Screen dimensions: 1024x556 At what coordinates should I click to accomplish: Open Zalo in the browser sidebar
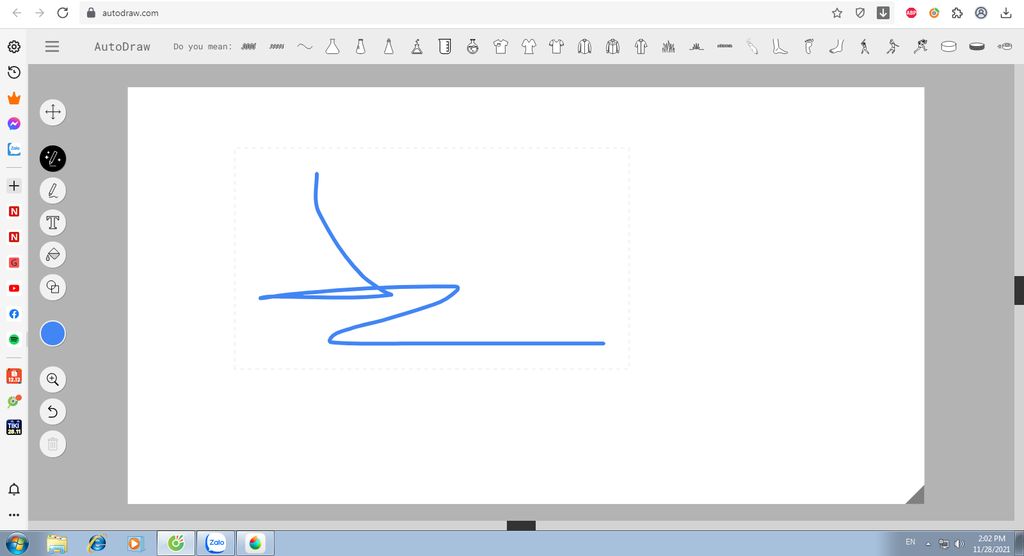click(14, 149)
